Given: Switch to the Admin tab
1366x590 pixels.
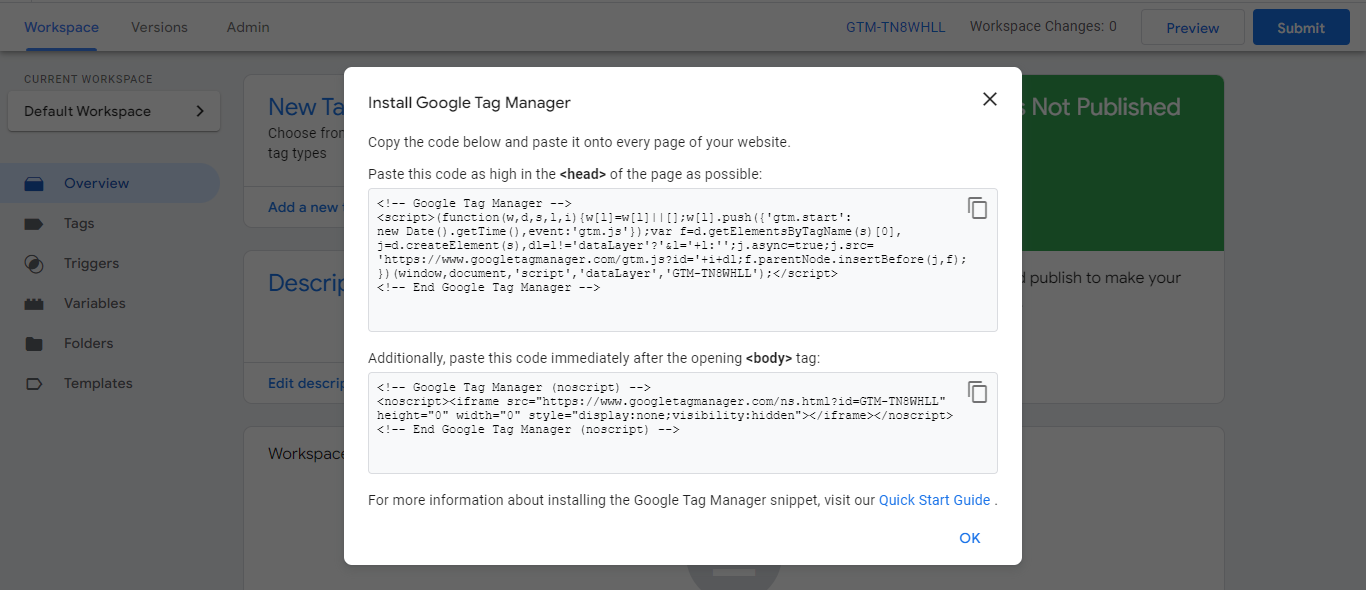Looking at the screenshot, I should point(248,27).
